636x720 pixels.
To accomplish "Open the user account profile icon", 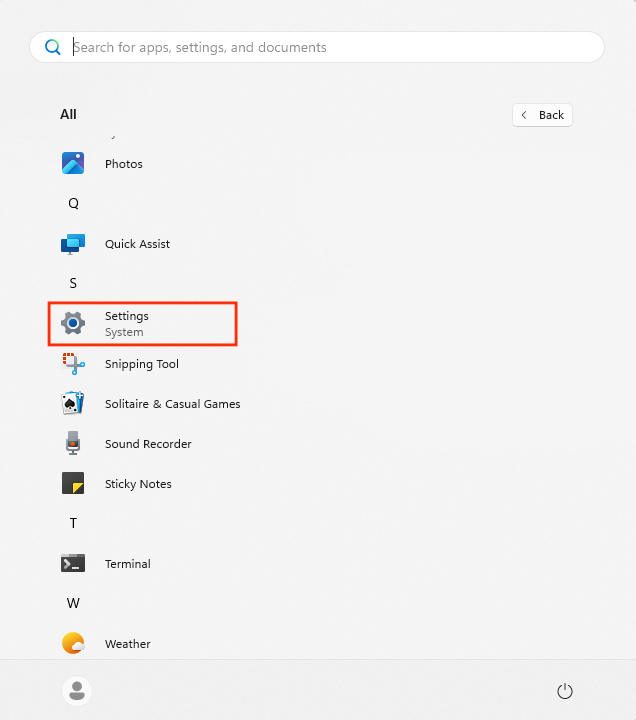I will click(x=77, y=691).
